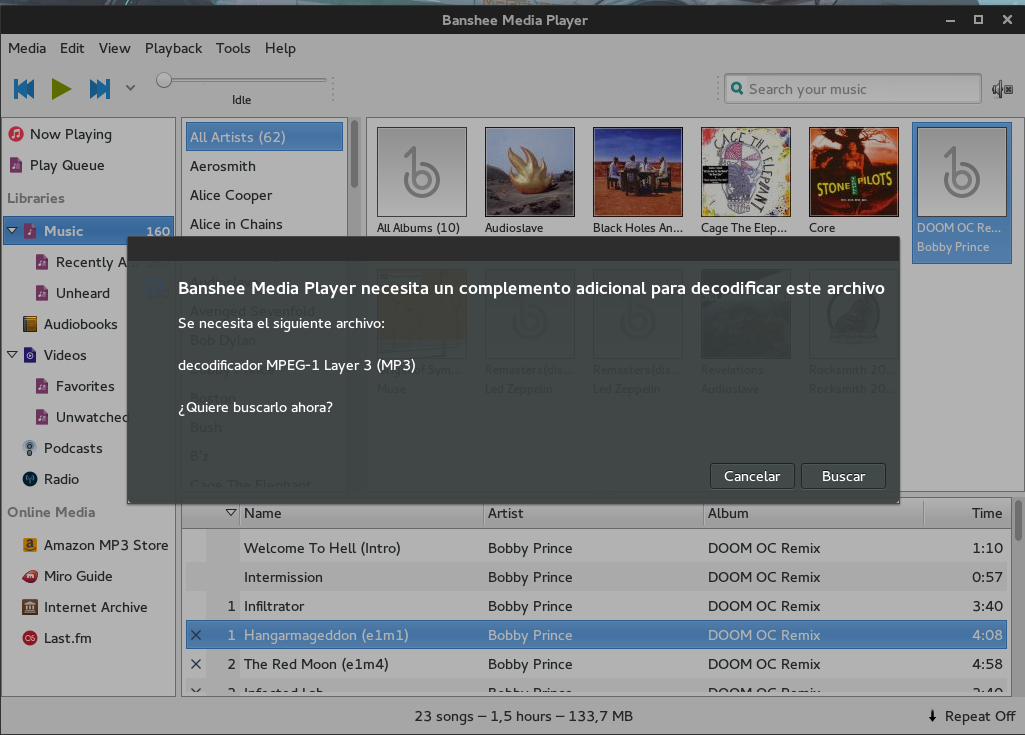This screenshot has height=735, width=1025.
Task: Open the Now Playing view
Action: [x=70, y=134]
